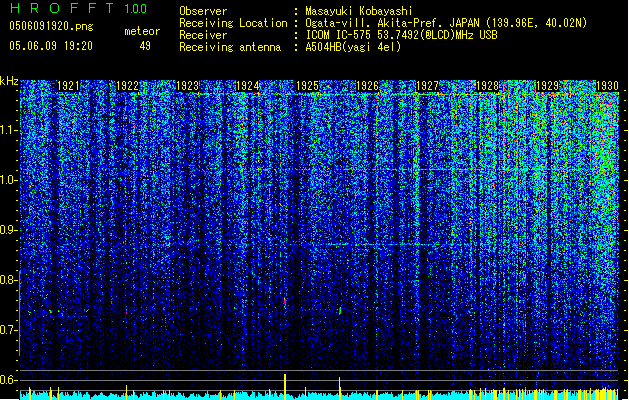The height and width of the screenshot is (400, 629).
Task: Click the kHz axis unit label
Action: point(9,81)
